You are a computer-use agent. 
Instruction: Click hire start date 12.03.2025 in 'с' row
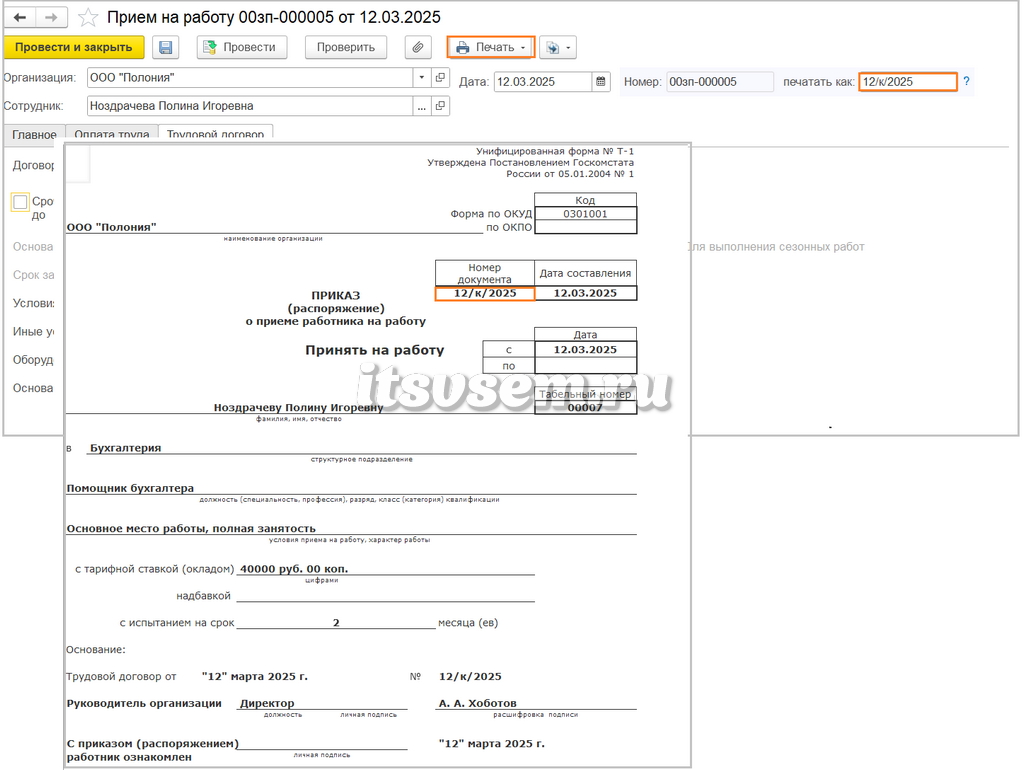click(585, 350)
